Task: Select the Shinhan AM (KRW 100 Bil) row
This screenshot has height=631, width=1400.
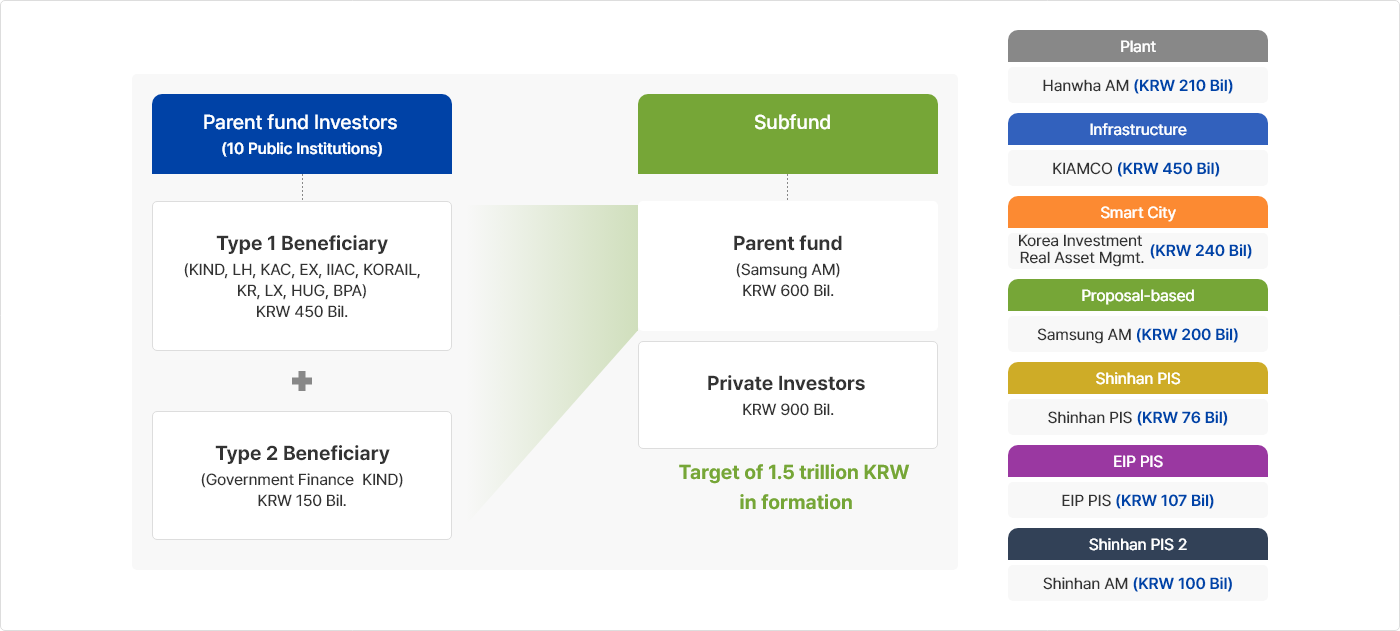Action: 1138,583
